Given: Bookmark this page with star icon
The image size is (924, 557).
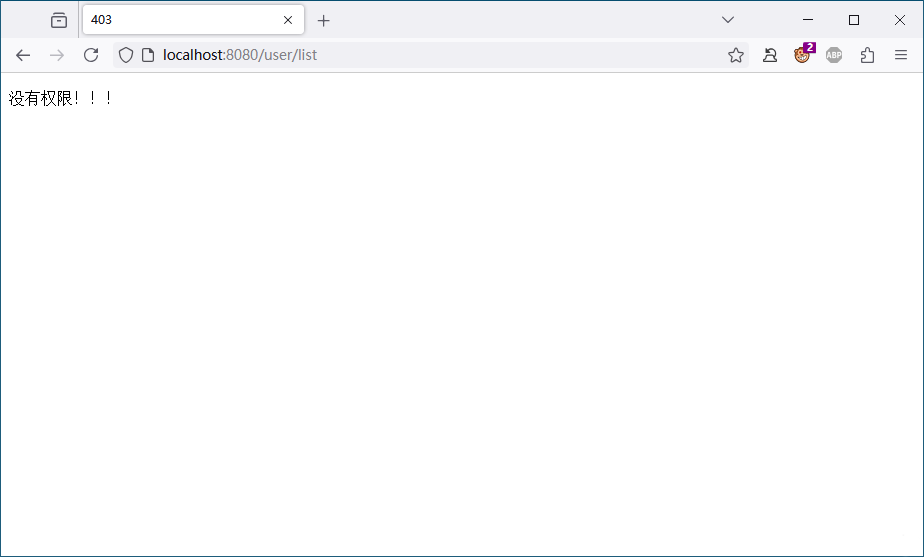Looking at the screenshot, I should pyautogui.click(x=735, y=55).
